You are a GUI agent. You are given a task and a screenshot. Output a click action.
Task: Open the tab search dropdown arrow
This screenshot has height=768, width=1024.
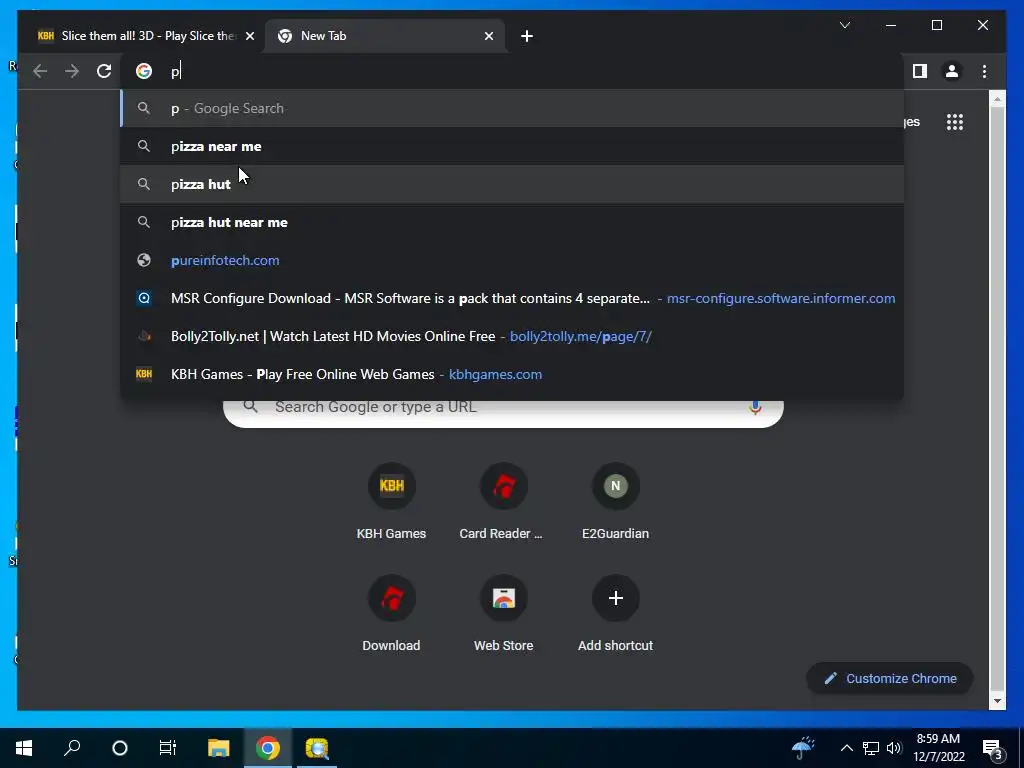tap(844, 25)
